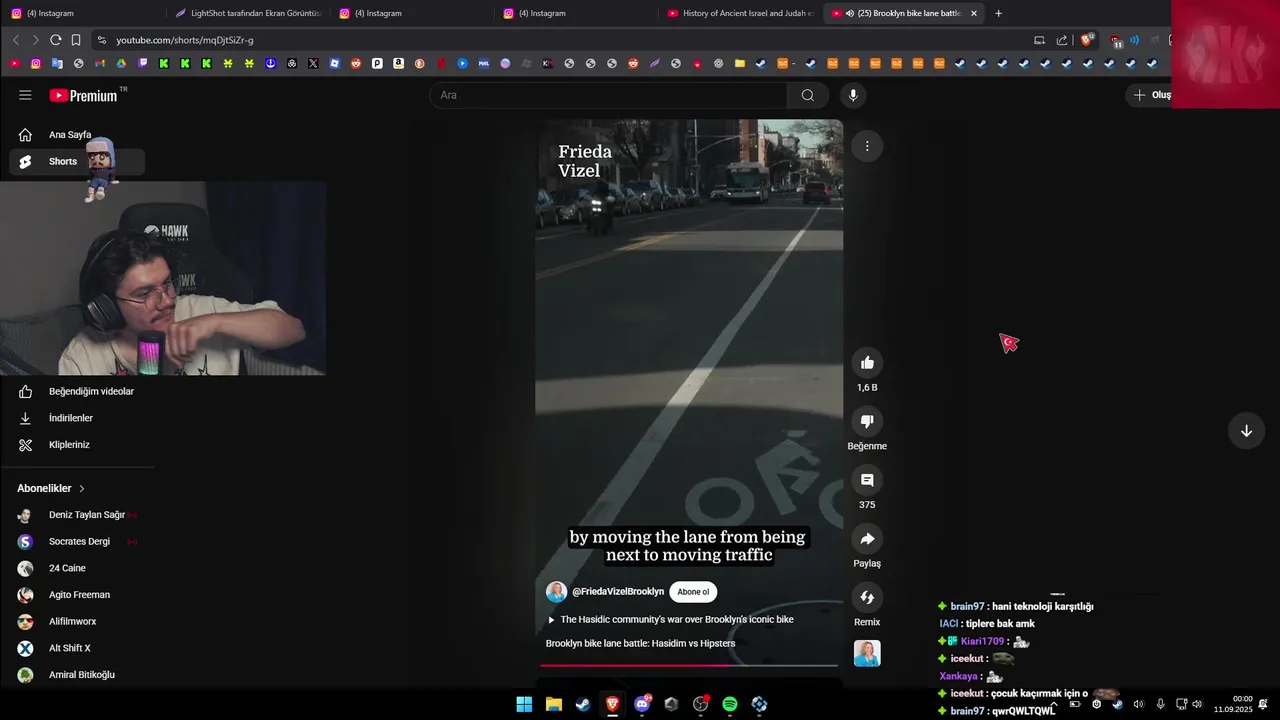Click the FriedaVizelBrooklyn channel avatar

point(556,592)
